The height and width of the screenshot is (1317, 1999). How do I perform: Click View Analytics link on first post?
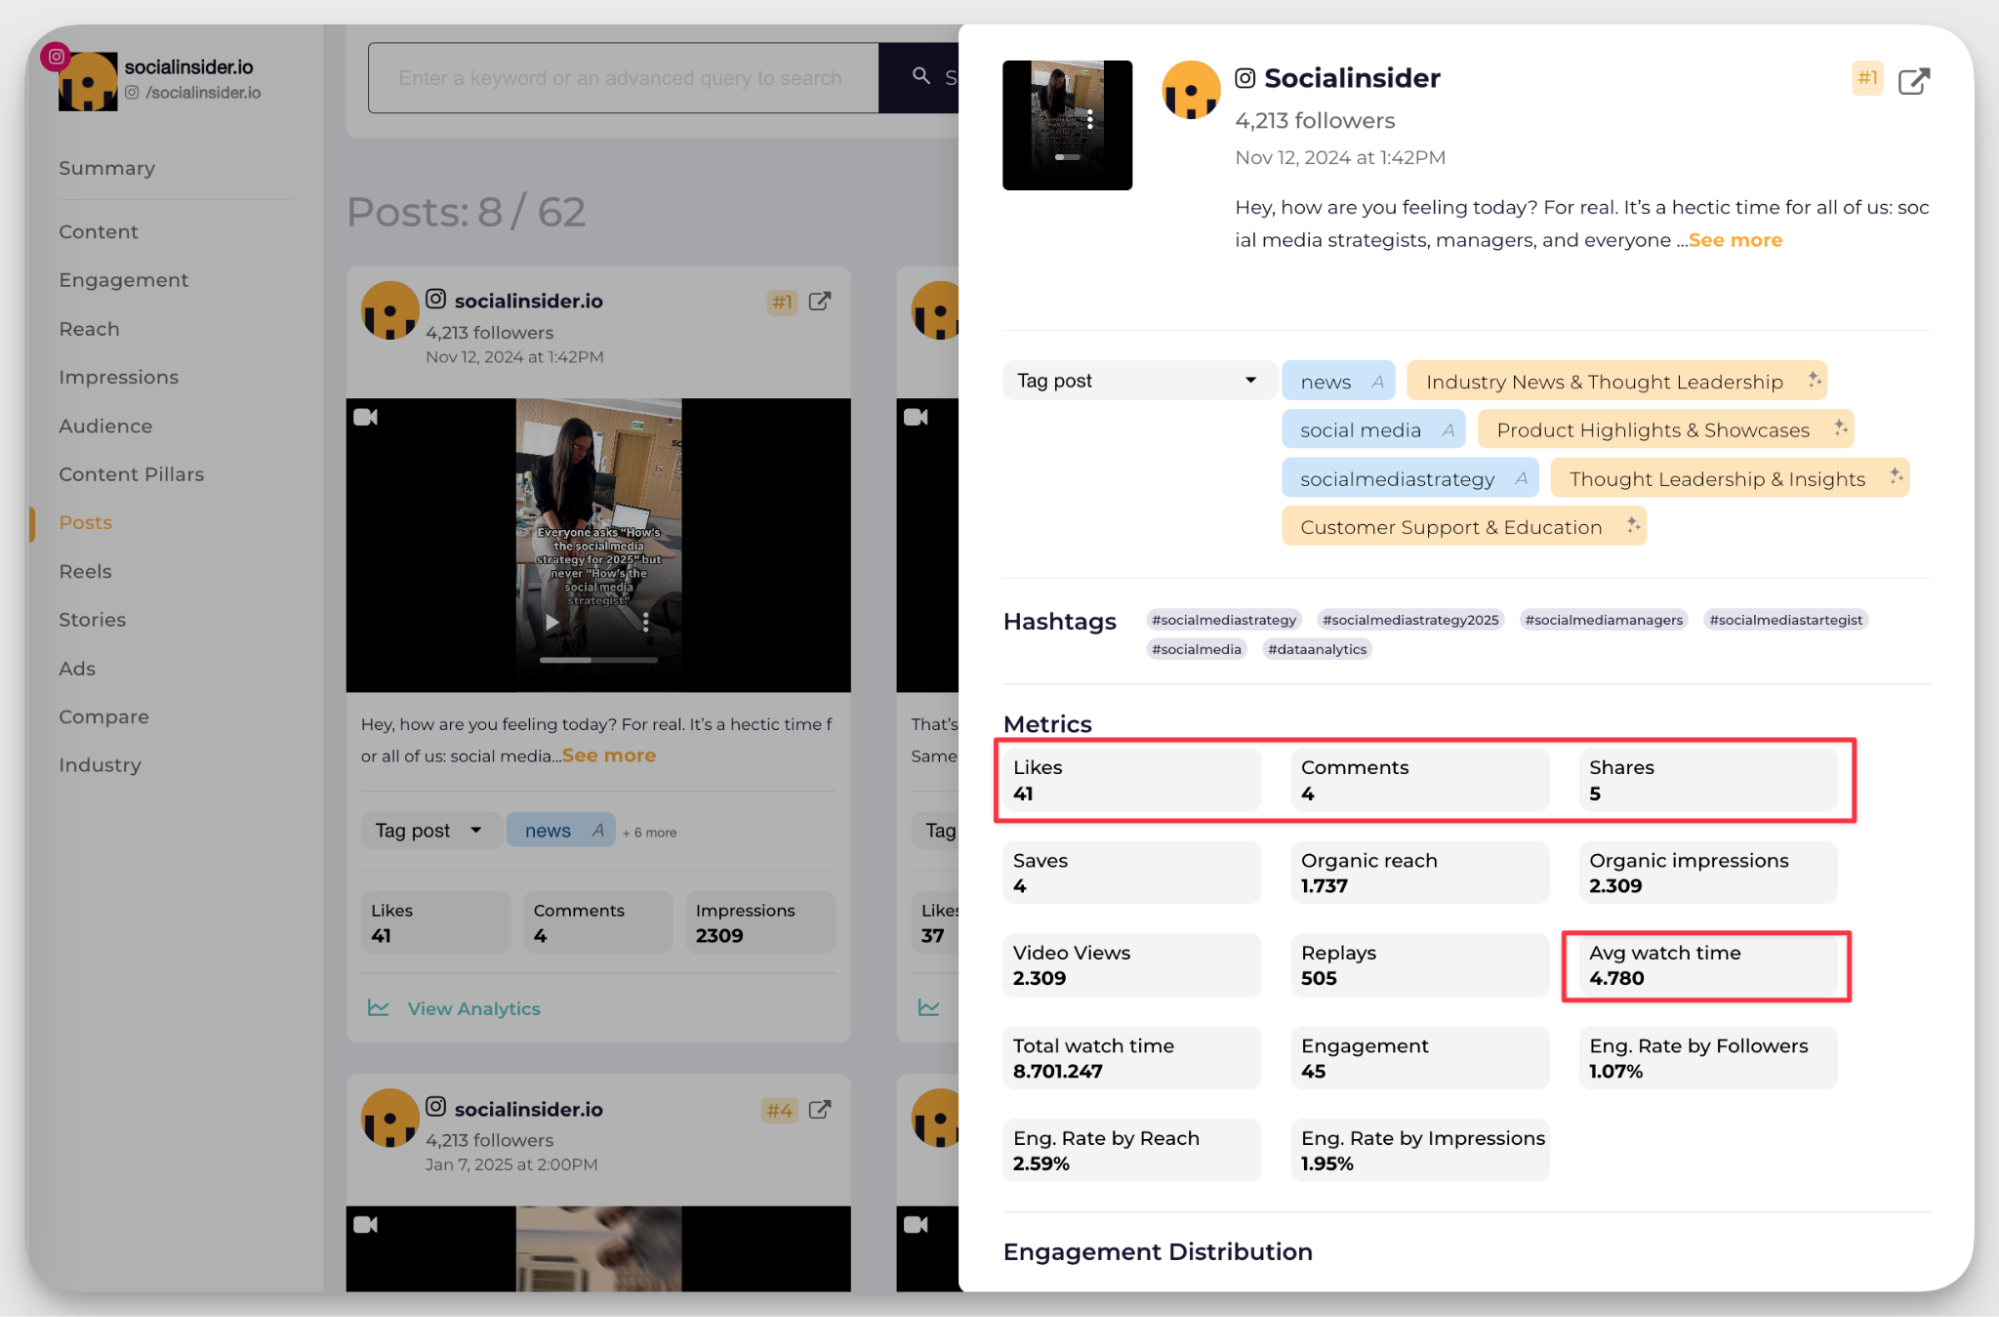[473, 1008]
